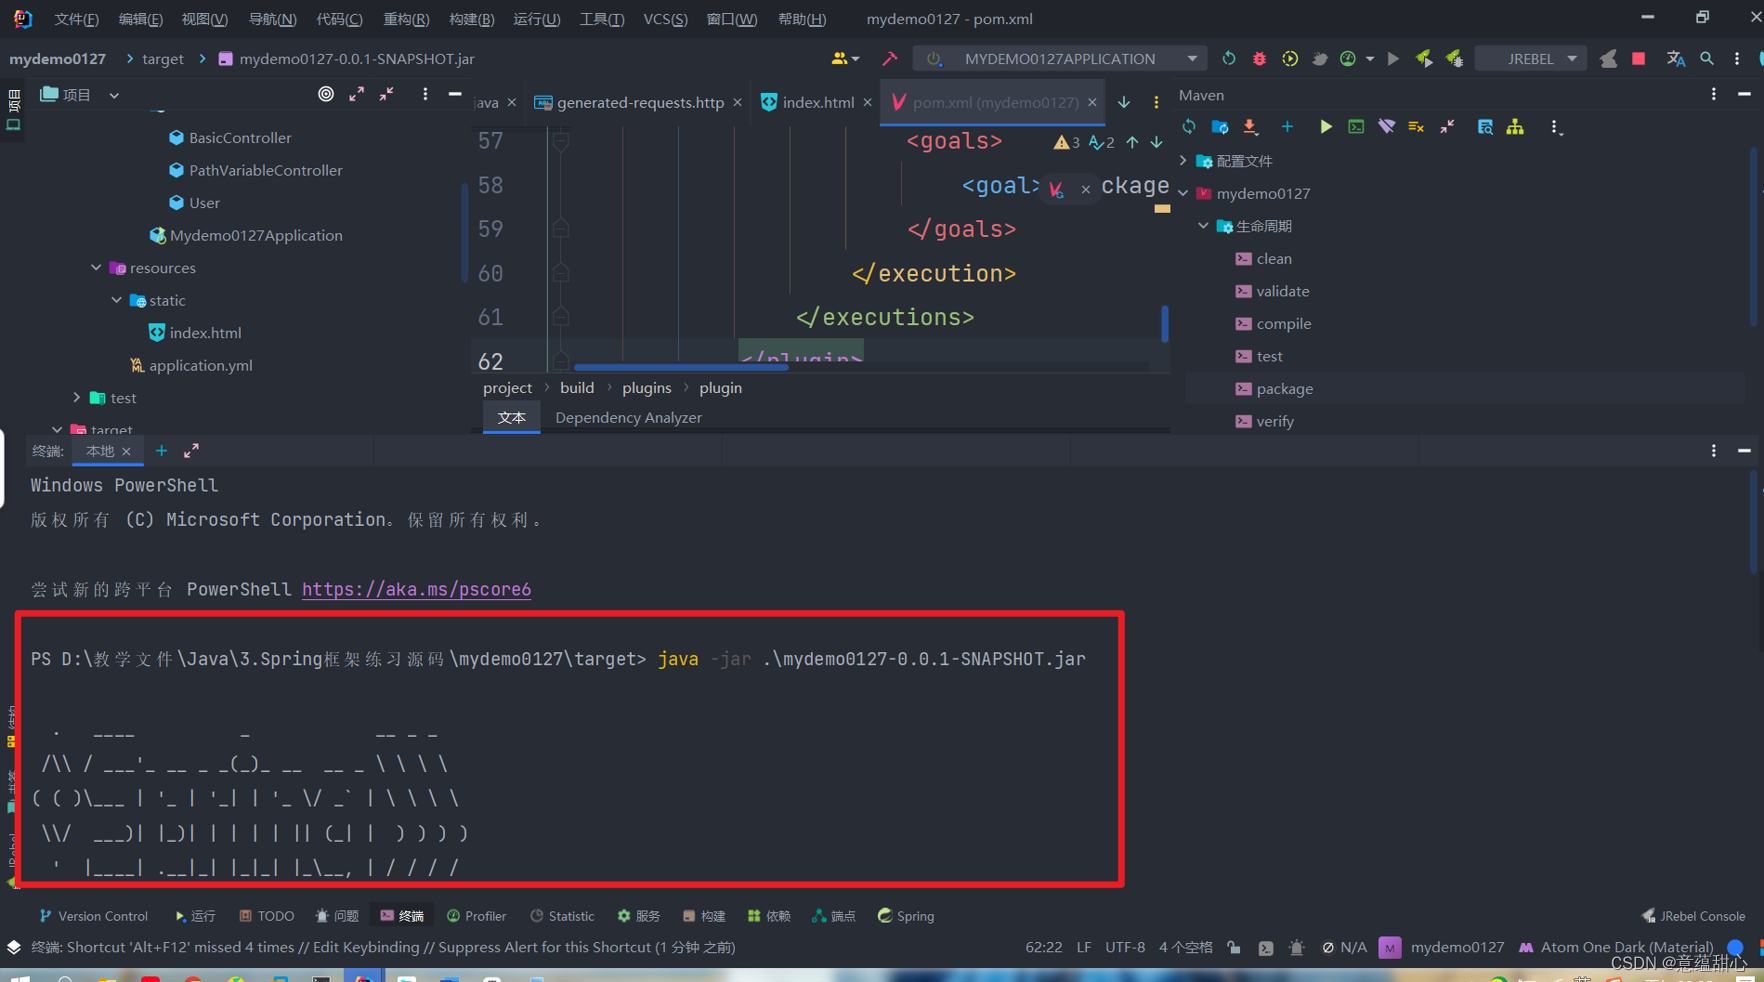Click Maven download sources icon

tap(1250, 127)
